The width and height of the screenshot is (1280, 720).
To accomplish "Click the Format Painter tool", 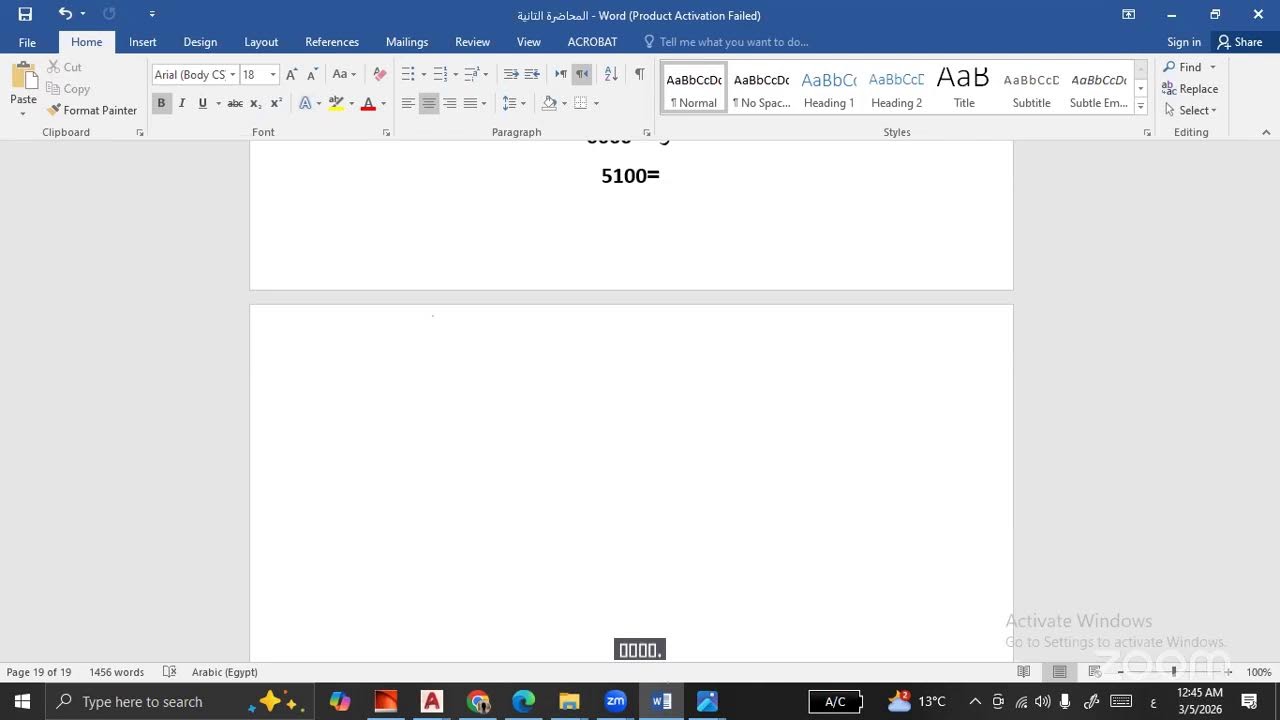I will [92, 110].
